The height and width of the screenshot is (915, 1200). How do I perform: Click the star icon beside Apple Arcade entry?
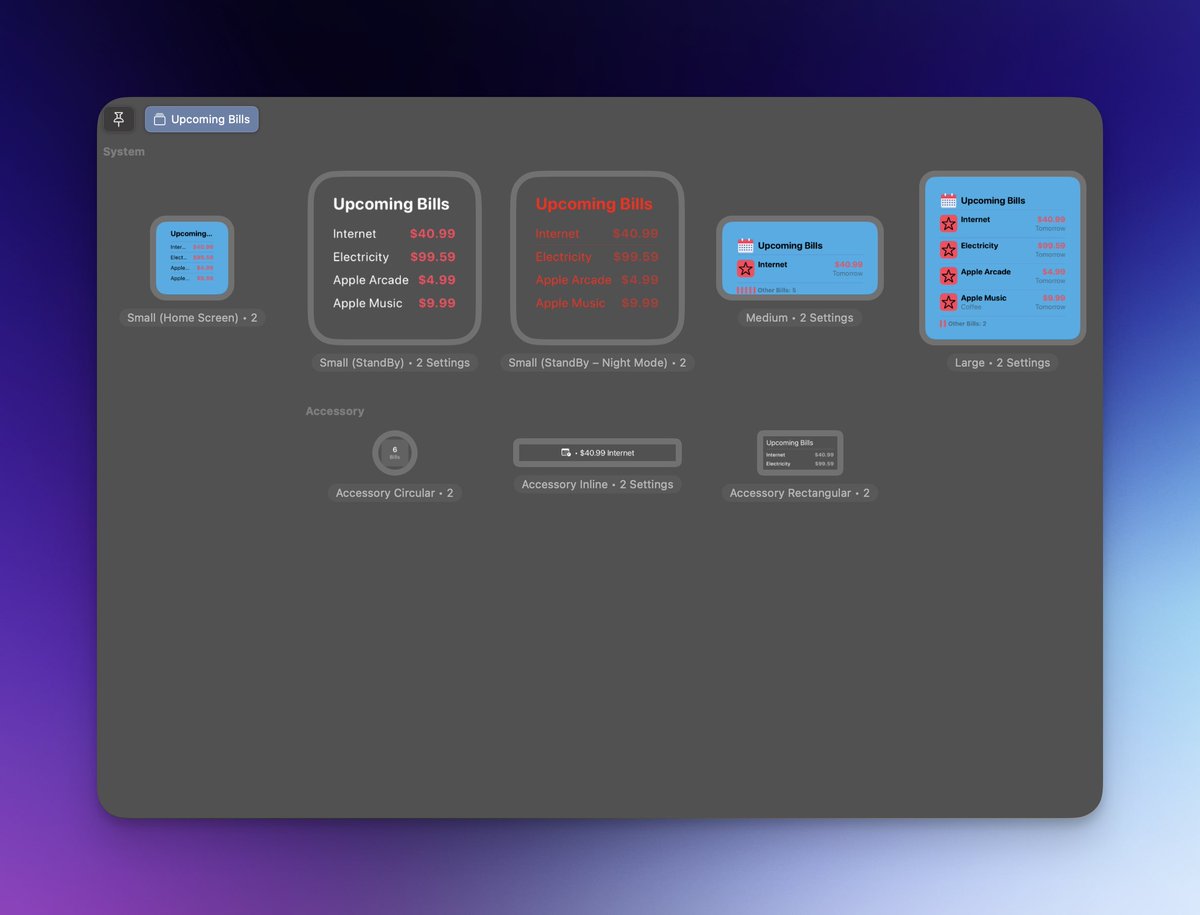coord(947,273)
